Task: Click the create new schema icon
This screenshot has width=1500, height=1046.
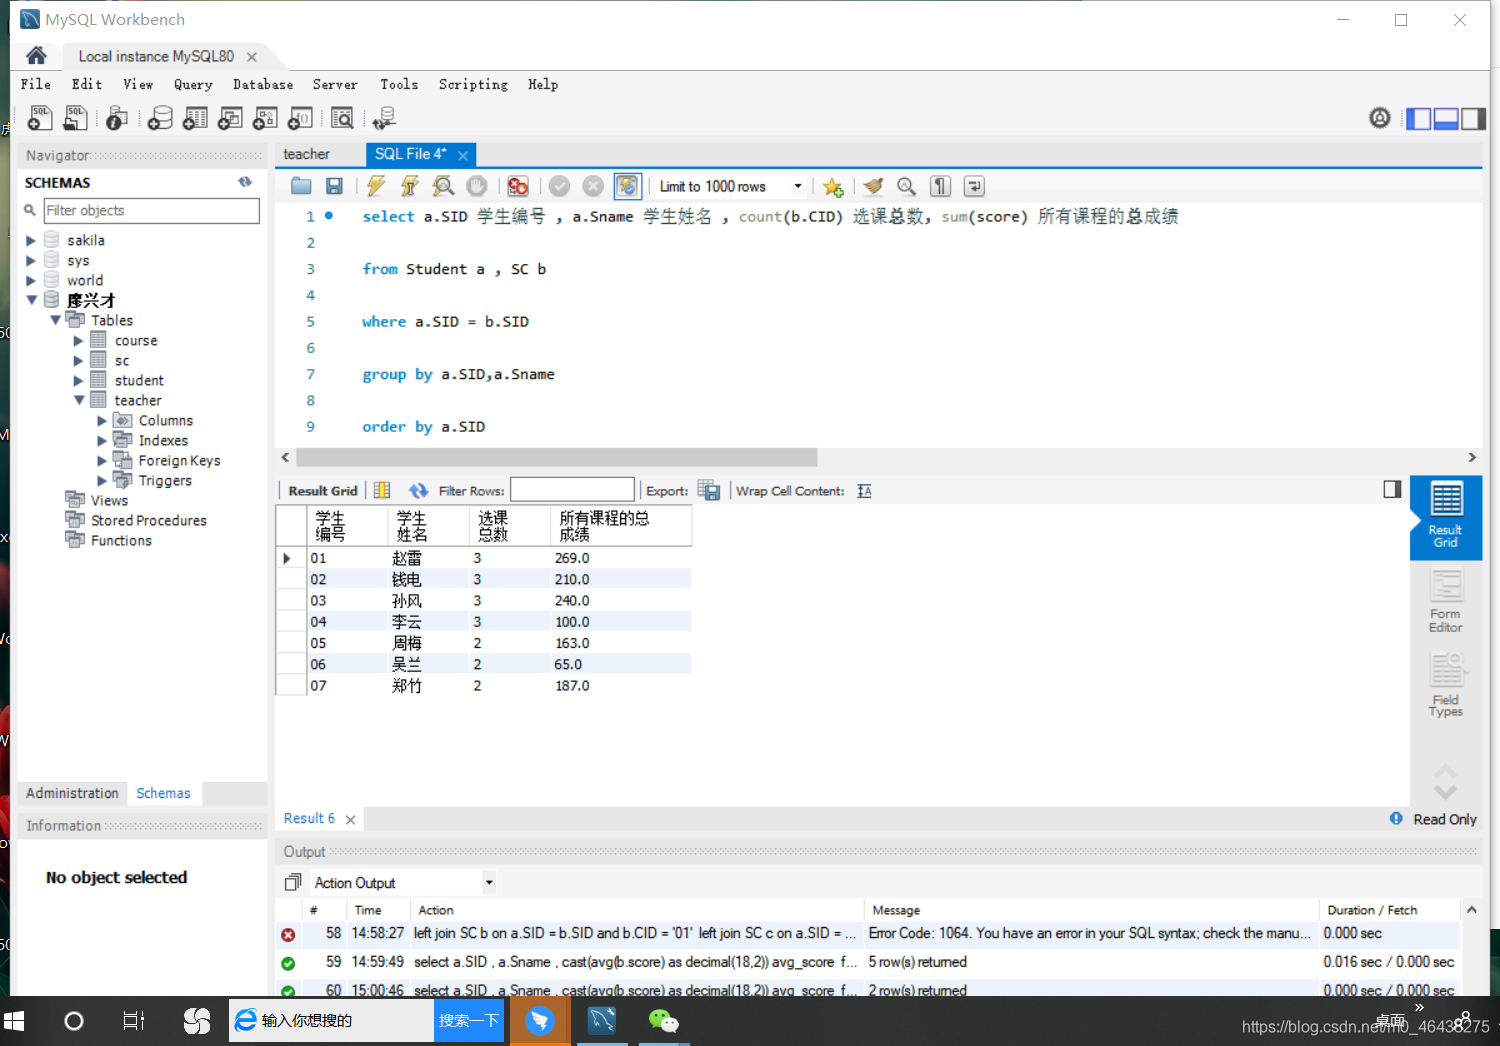Action: (x=160, y=118)
